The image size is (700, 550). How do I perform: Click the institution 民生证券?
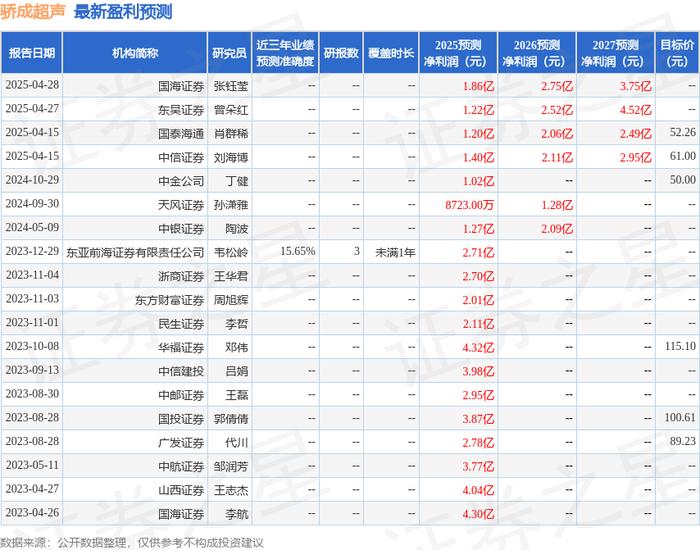click(181, 324)
